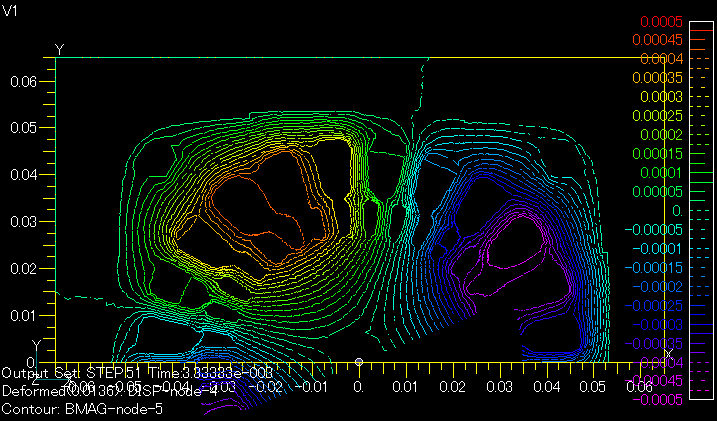
Task: Click the 0.03 tick on Y axis
Action: click(x=23, y=221)
